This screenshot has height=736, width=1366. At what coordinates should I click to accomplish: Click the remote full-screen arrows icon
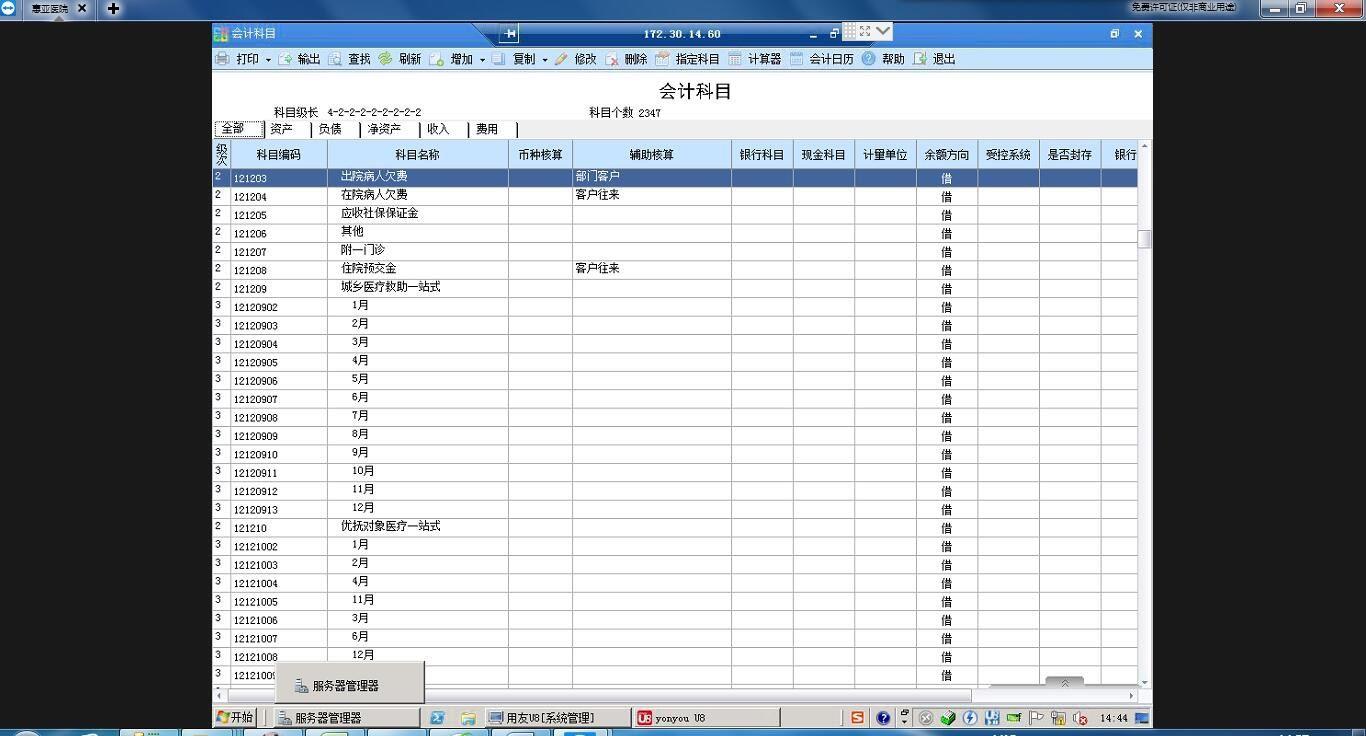865,31
